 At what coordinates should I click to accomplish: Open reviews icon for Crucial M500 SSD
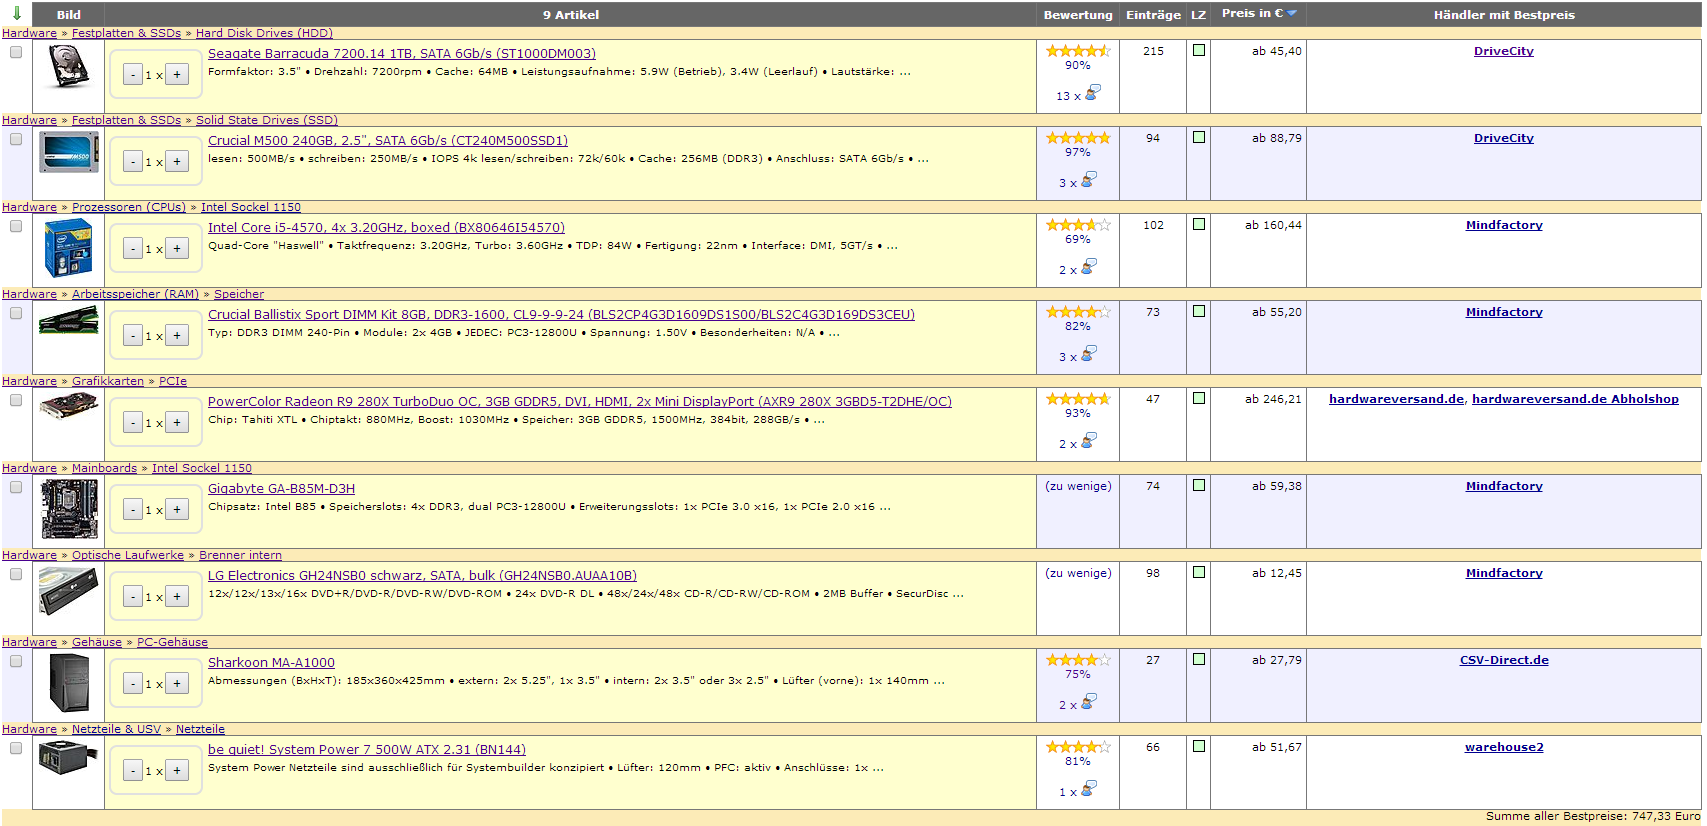(1089, 179)
